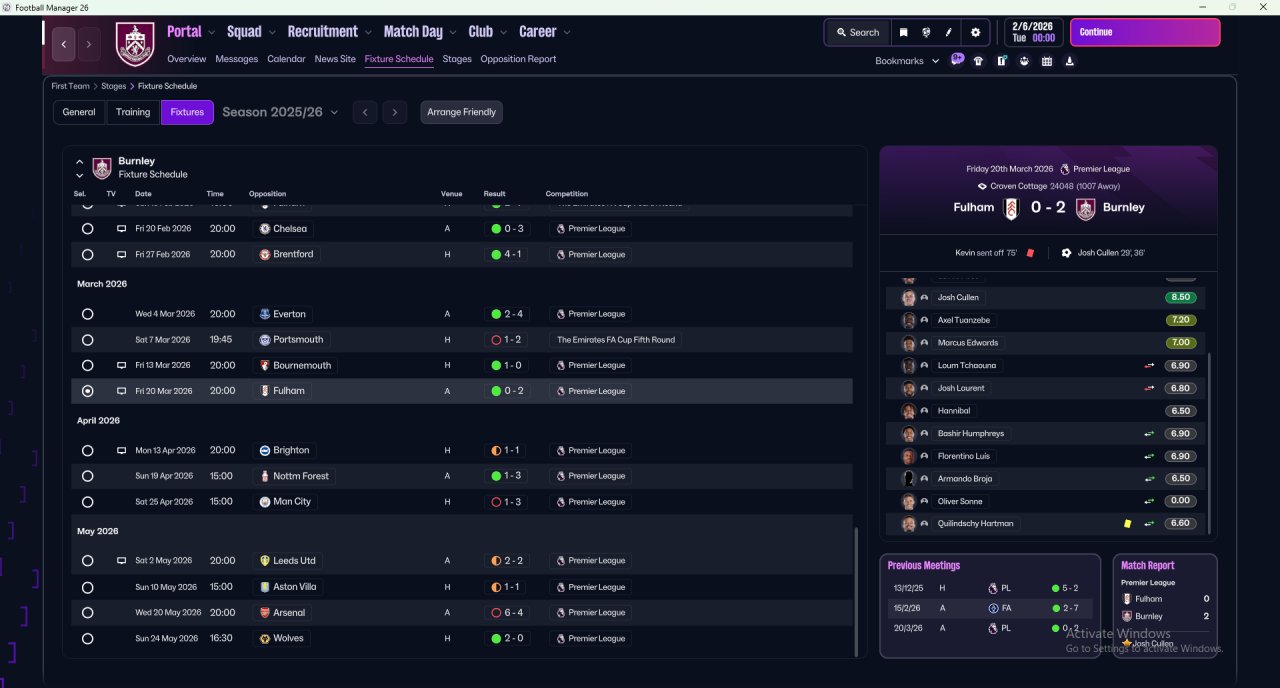Image resolution: width=1280 pixels, height=688 pixels.
Task: Click red substitution arrows for Loum Tchaouna
Action: [1149, 366]
